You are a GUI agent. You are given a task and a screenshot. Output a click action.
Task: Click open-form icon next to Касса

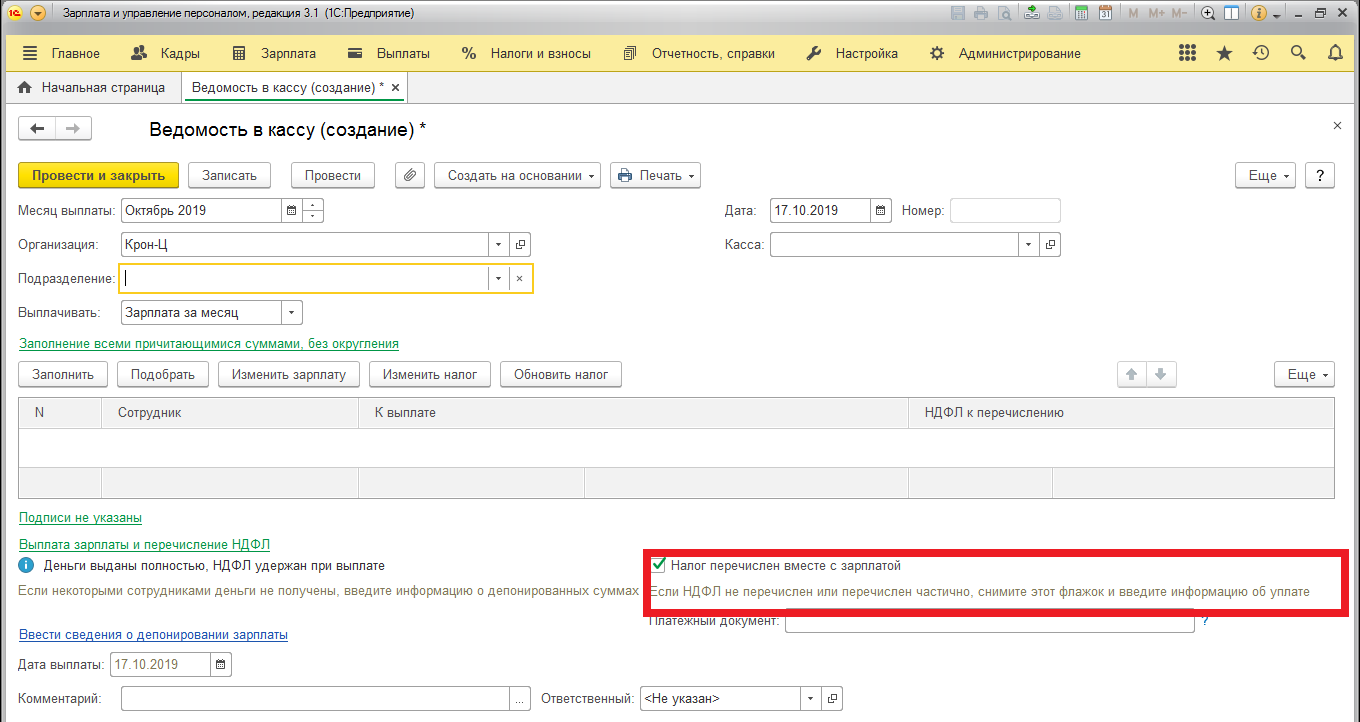tap(1050, 244)
